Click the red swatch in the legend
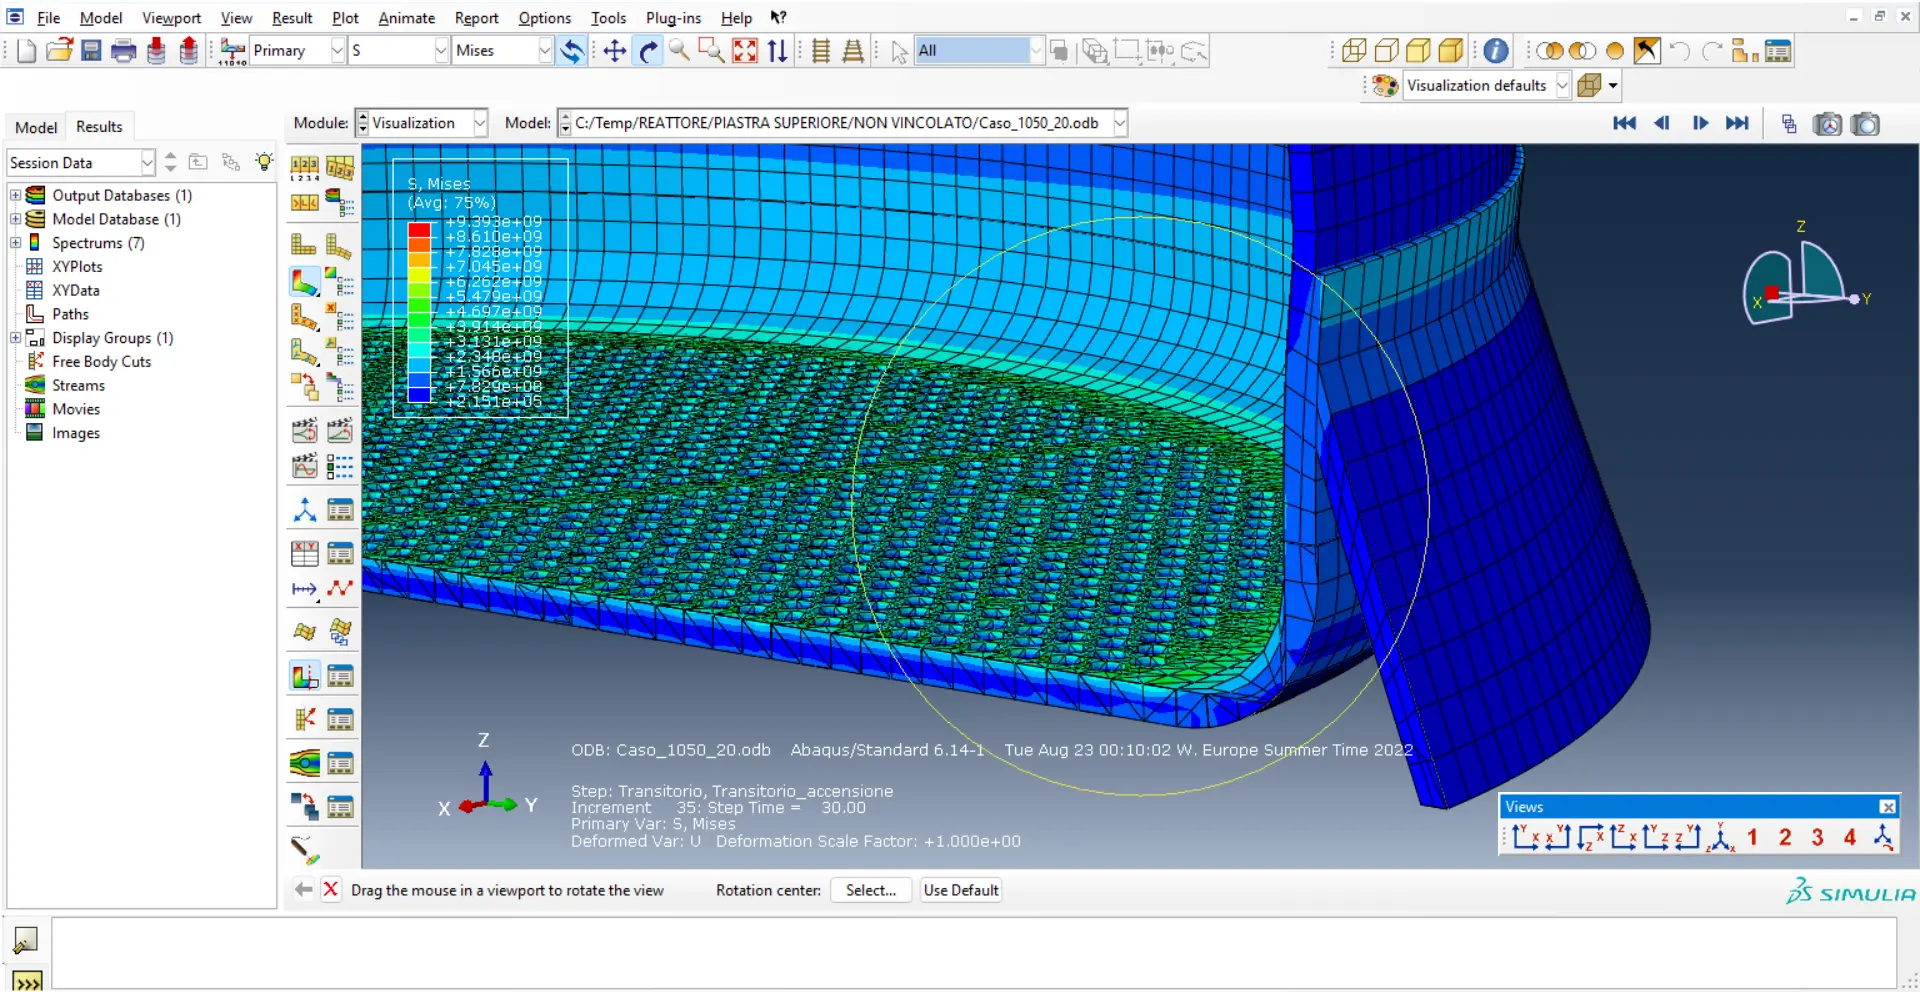Screen dimensions: 1920x992 coord(419,230)
